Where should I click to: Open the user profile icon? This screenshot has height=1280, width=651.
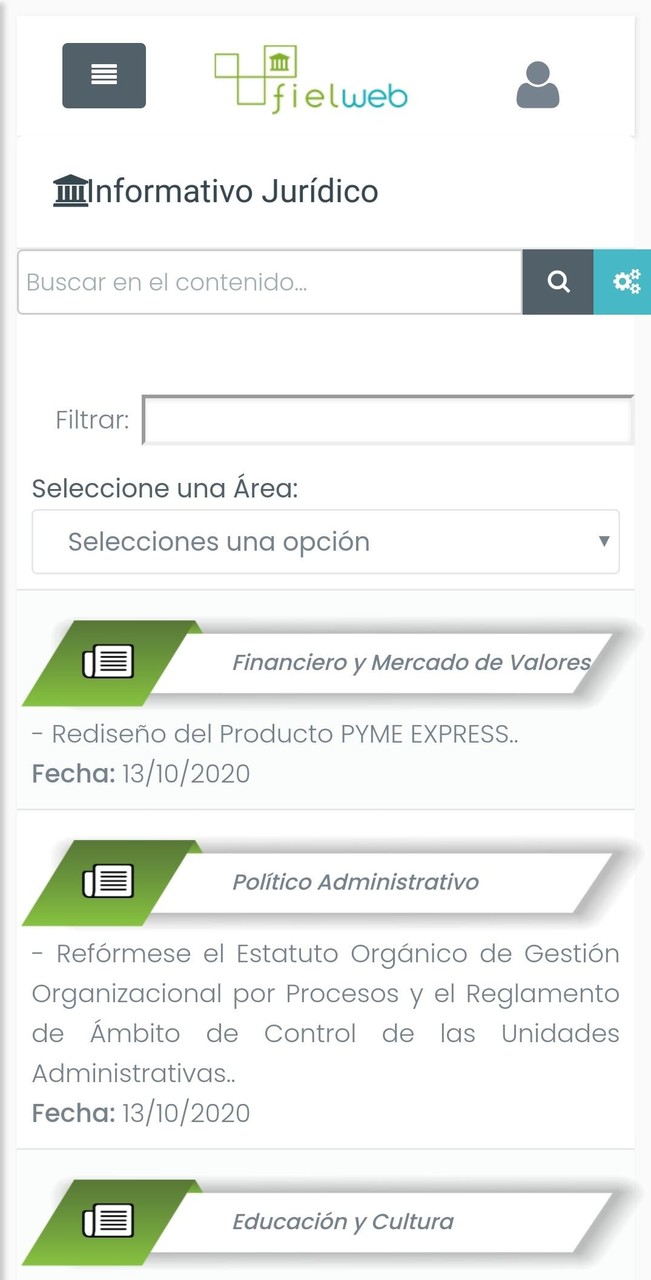[538, 84]
